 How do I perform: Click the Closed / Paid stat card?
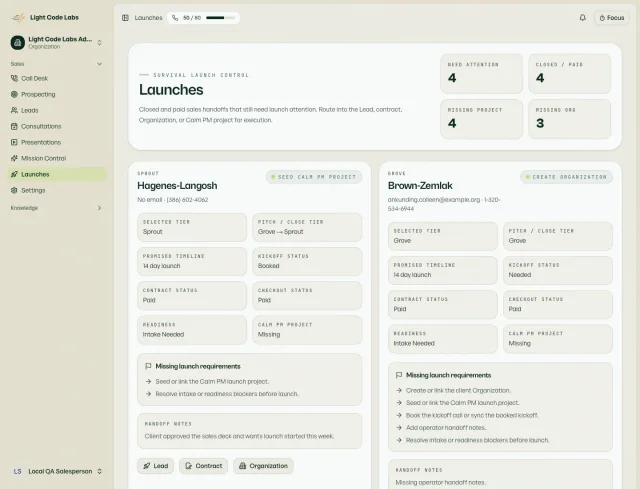pos(569,74)
